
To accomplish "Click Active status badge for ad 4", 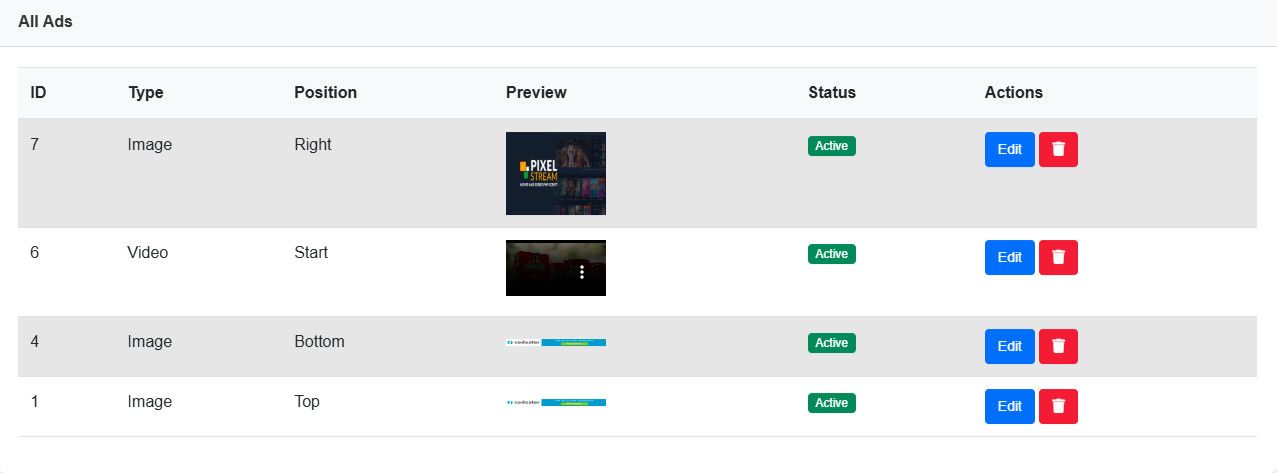I will point(831,343).
